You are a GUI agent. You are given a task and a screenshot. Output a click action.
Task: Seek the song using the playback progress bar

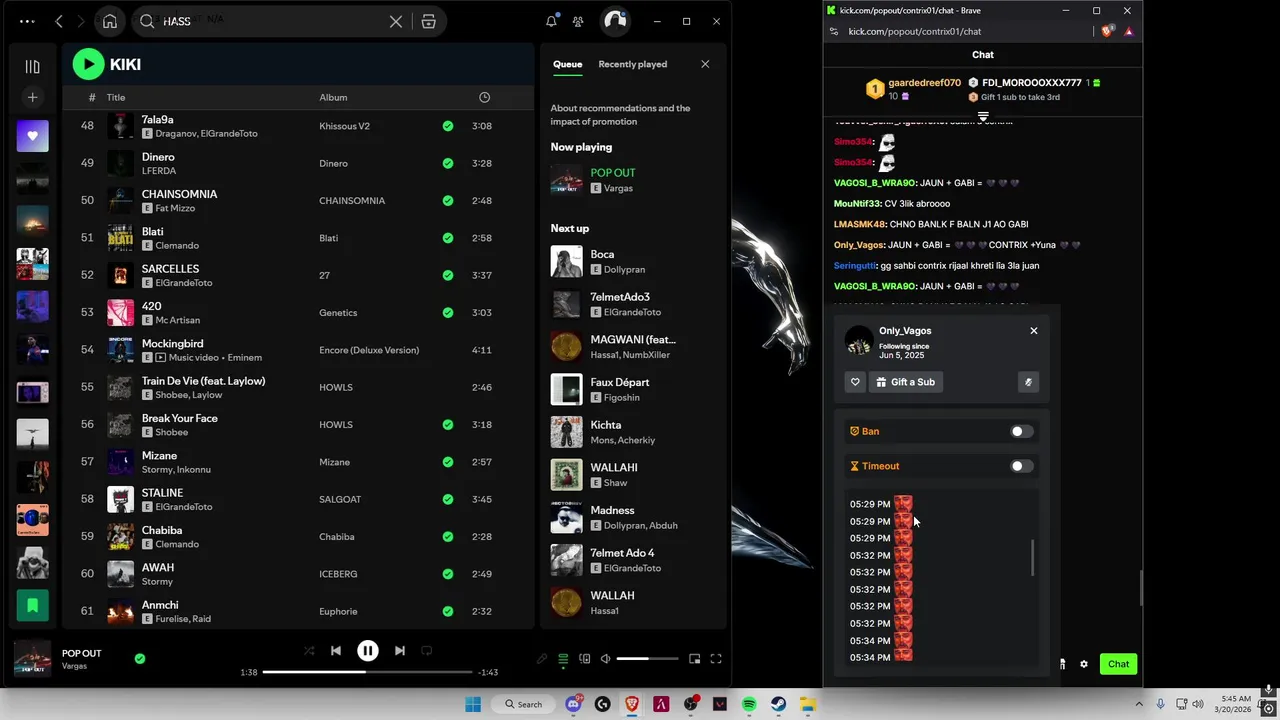click(368, 672)
